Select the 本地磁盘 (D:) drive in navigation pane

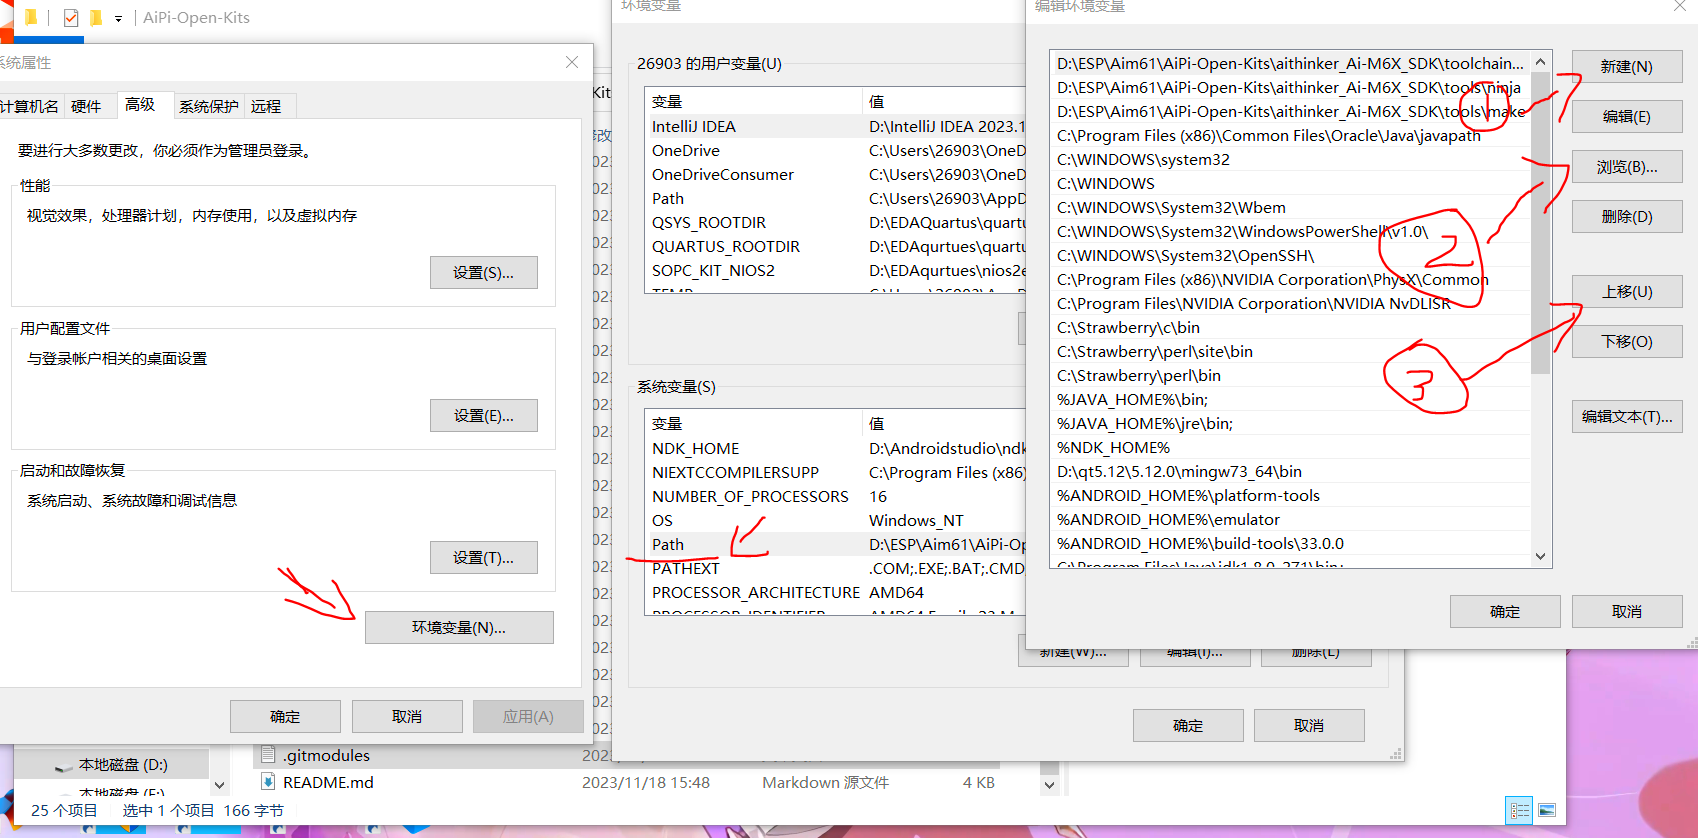tap(112, 764)
